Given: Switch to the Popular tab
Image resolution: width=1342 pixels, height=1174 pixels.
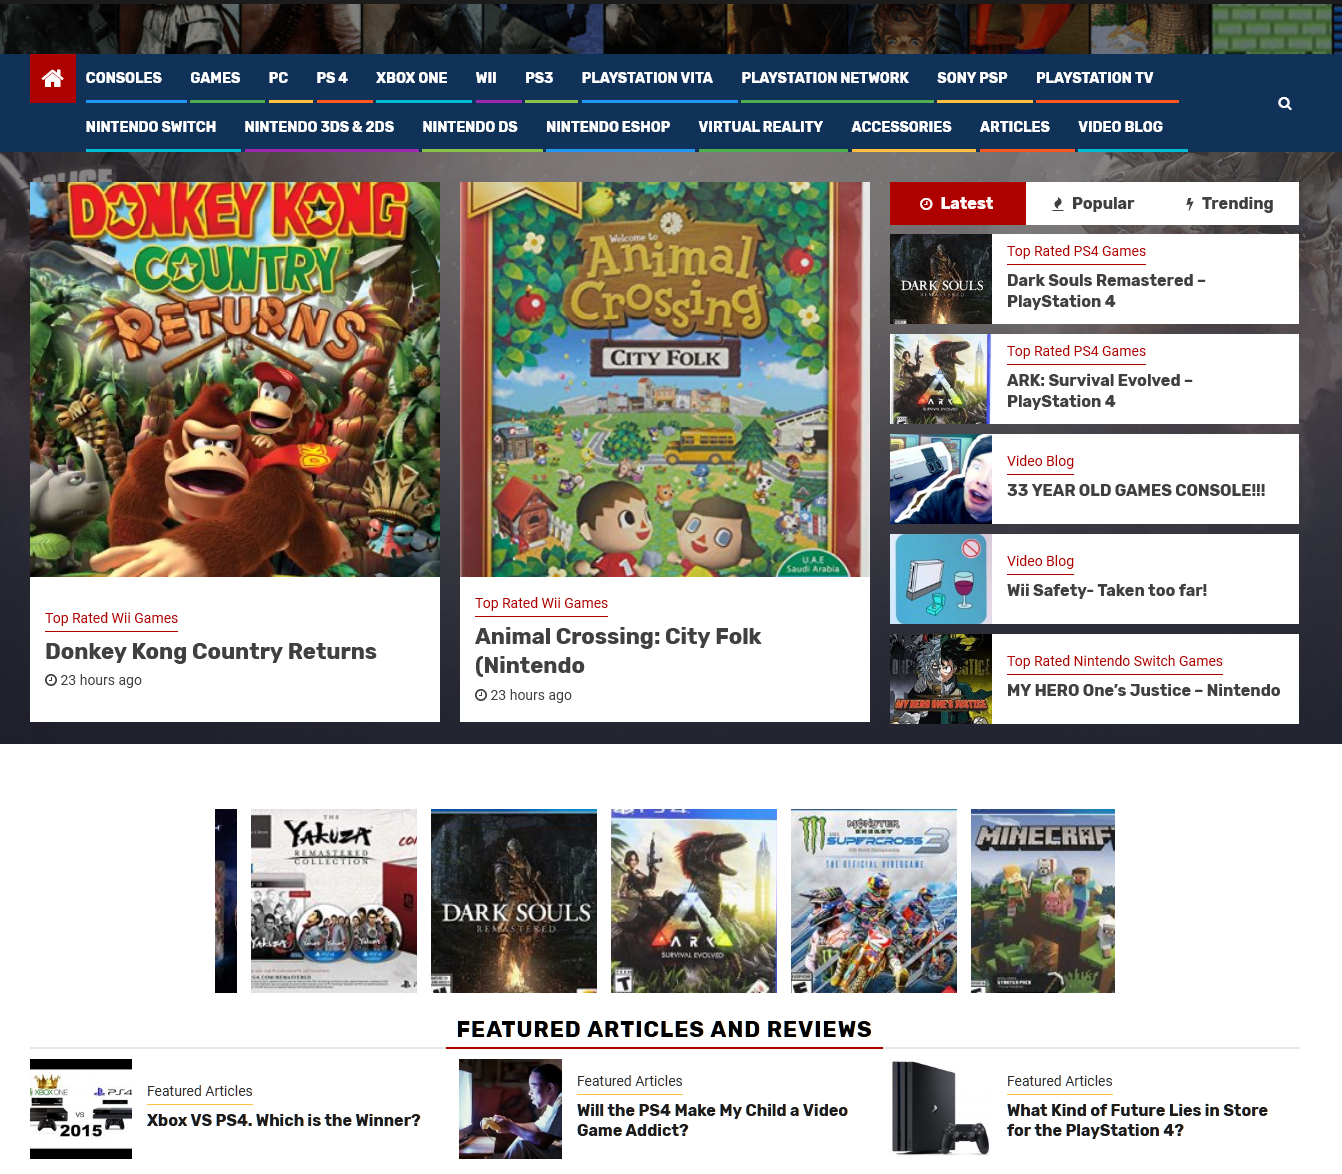Looking at the screenshot, I should [1093, 203].
